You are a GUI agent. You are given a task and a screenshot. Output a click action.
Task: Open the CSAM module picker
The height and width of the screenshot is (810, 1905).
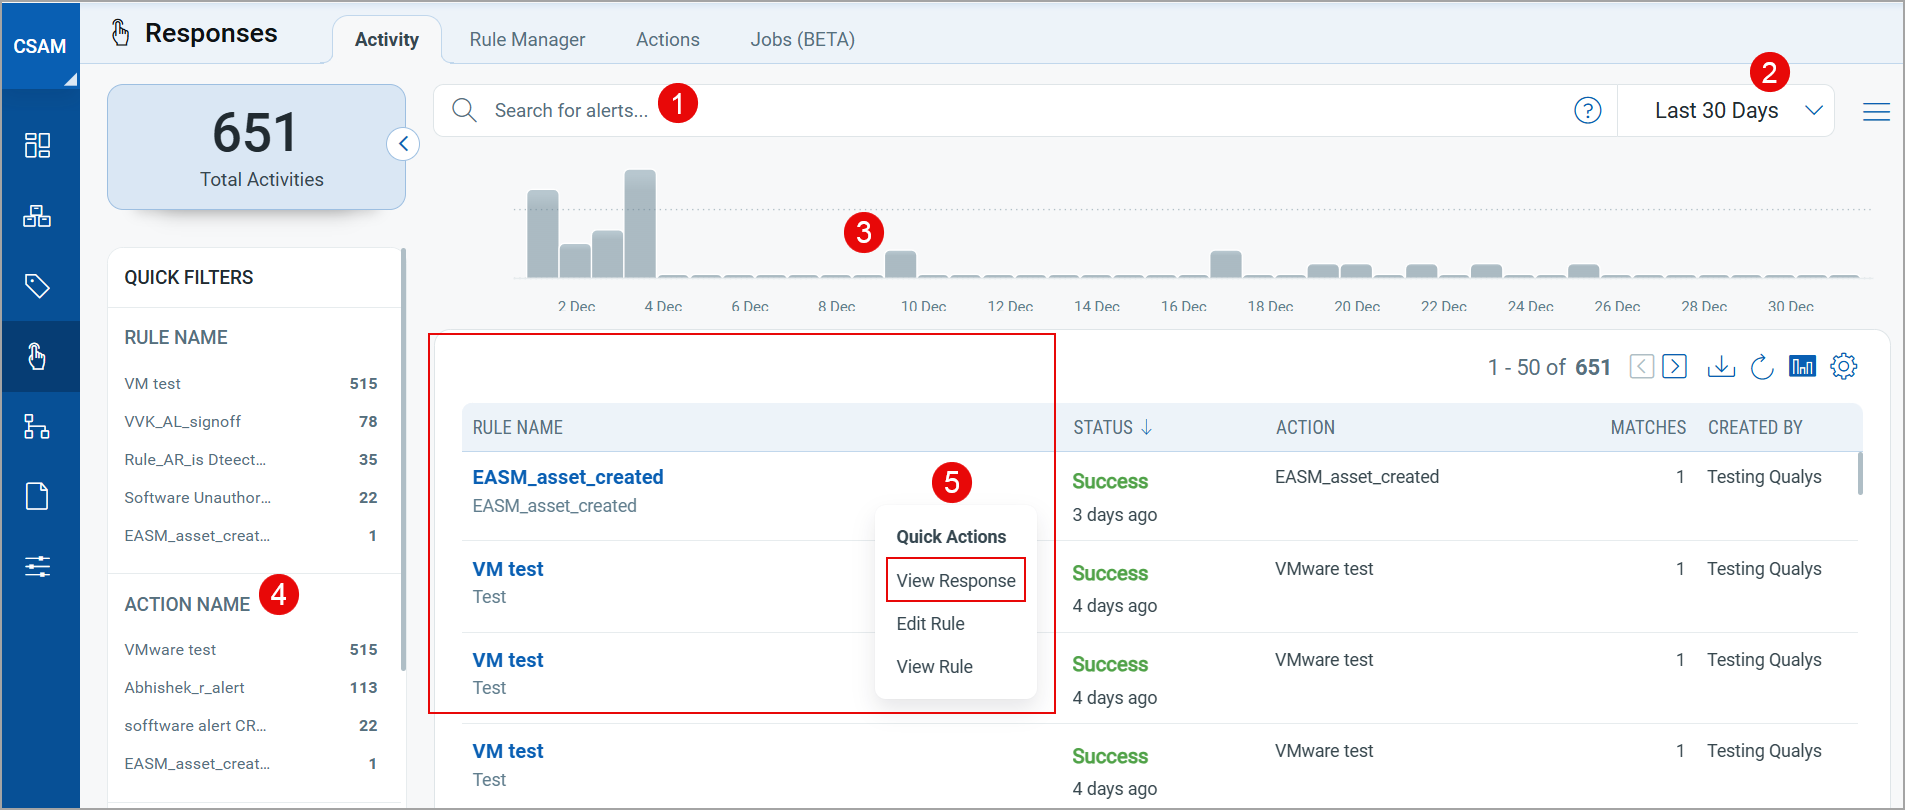pos(40,47)
